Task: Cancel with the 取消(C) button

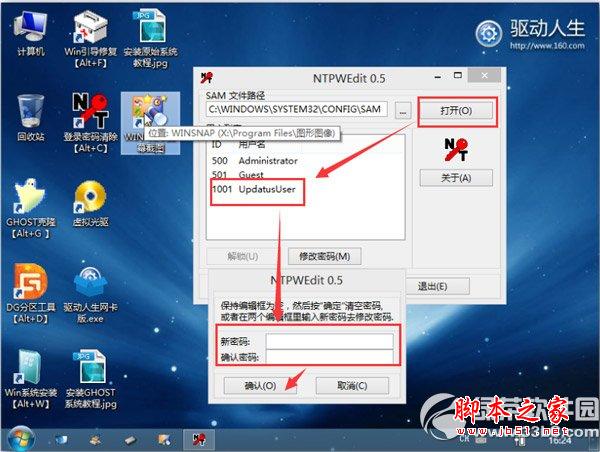Action: coord(352,385)
